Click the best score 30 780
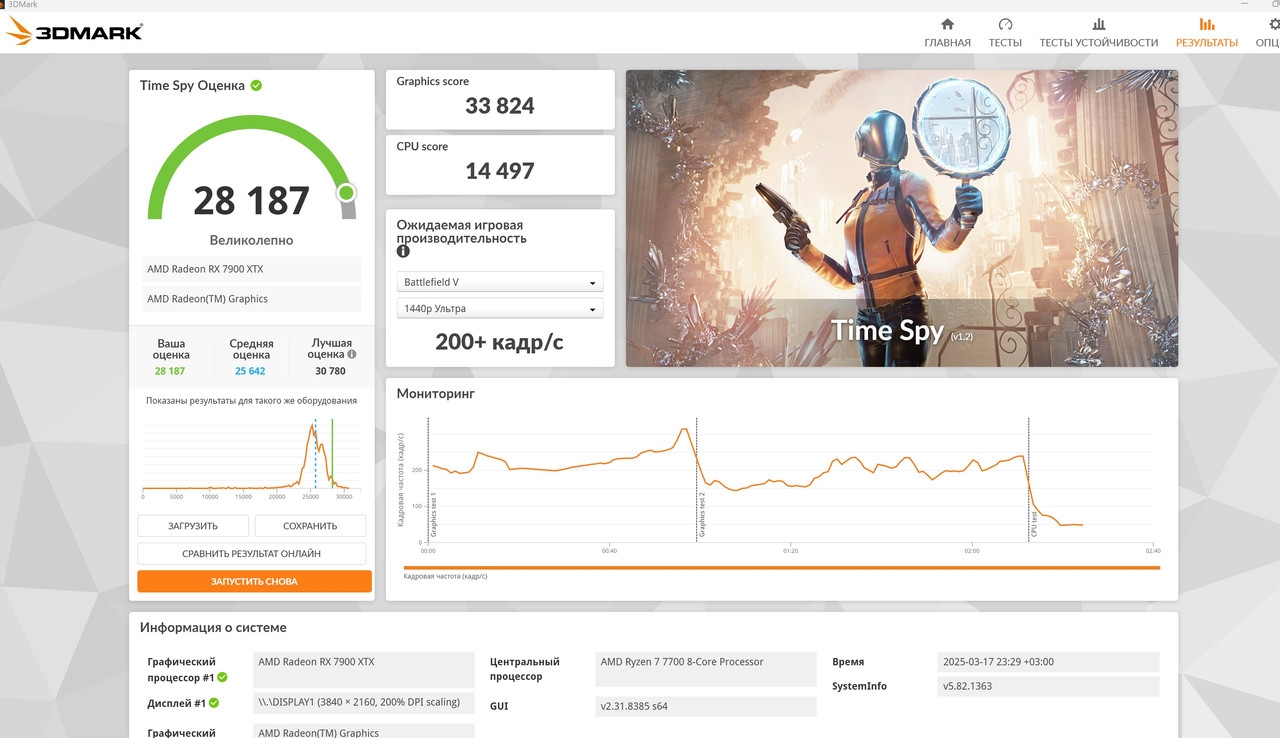Image resolution: width=1280 pixels, height=738 pixels. point(329,371)
